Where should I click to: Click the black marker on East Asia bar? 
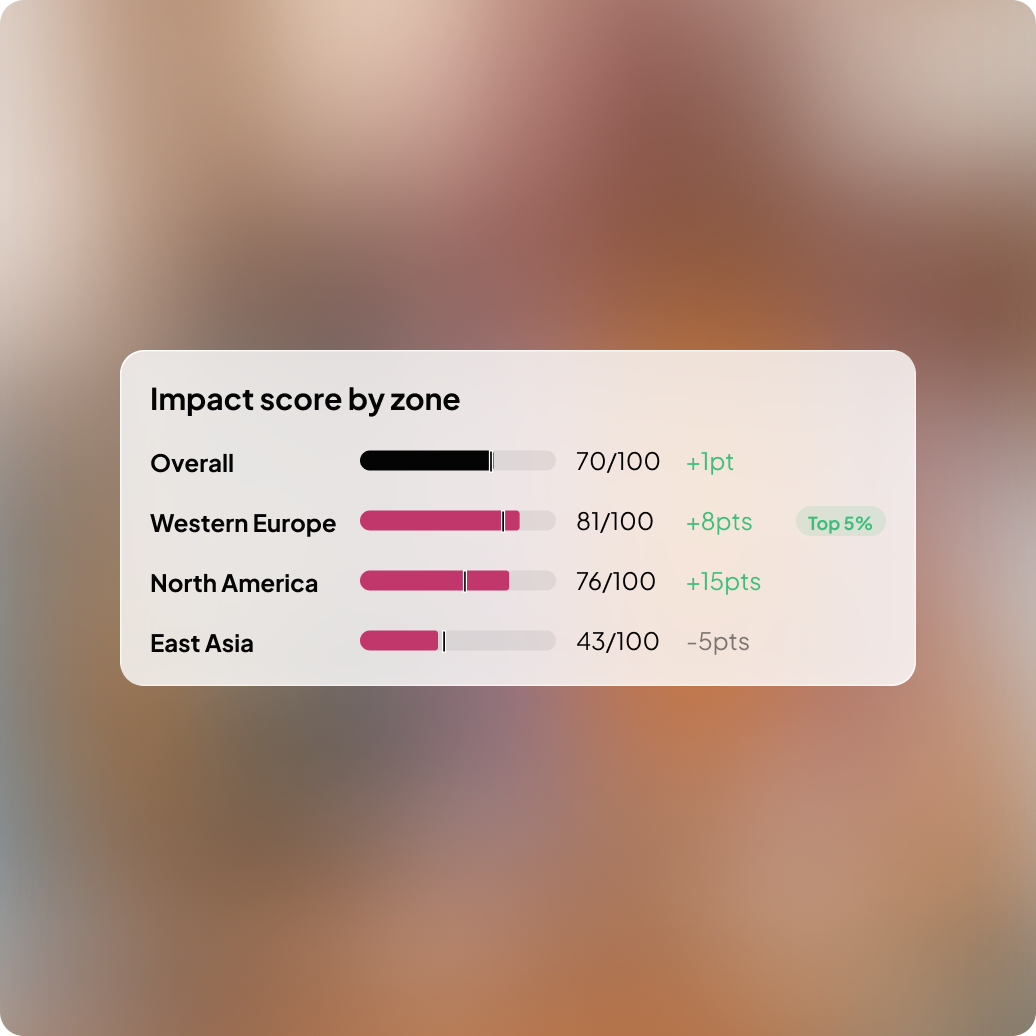point(444,641)
